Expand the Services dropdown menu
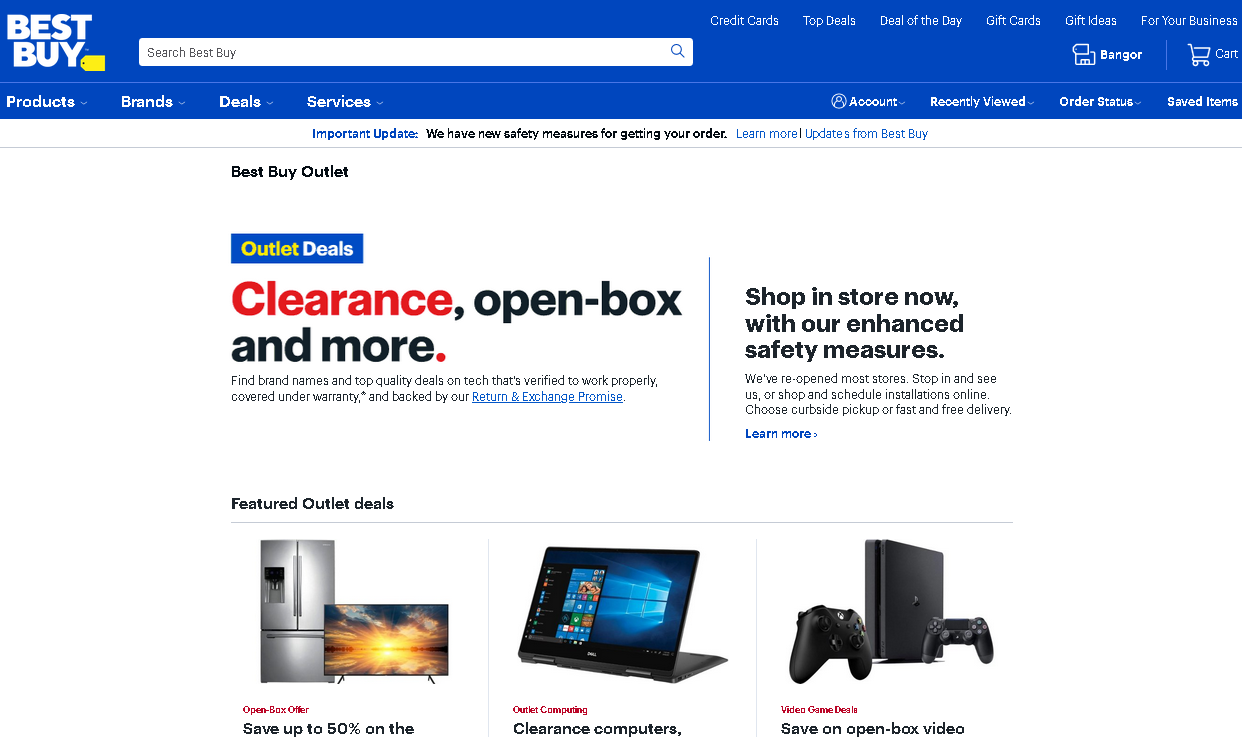This screenshot has height=737, width=1242. click(x=345, y=101)
